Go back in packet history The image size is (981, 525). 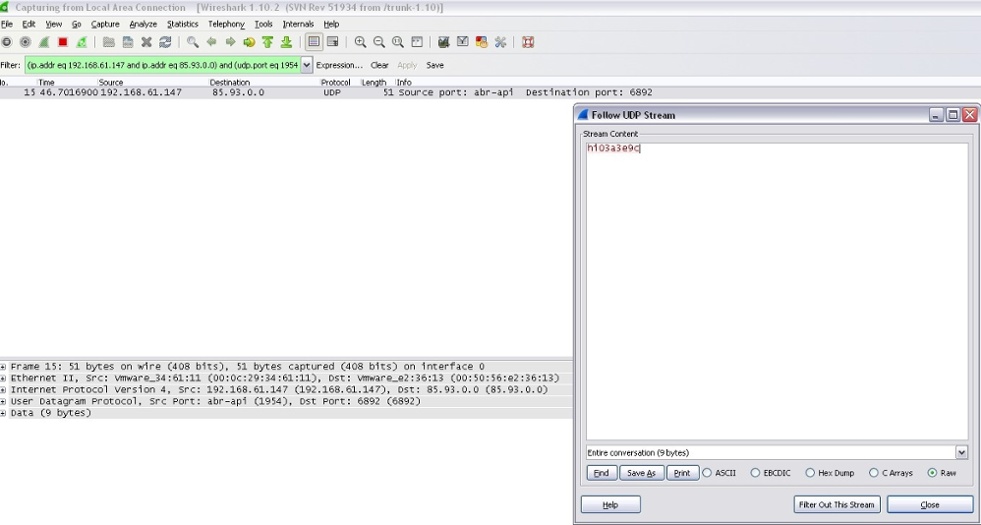(211, 42)
